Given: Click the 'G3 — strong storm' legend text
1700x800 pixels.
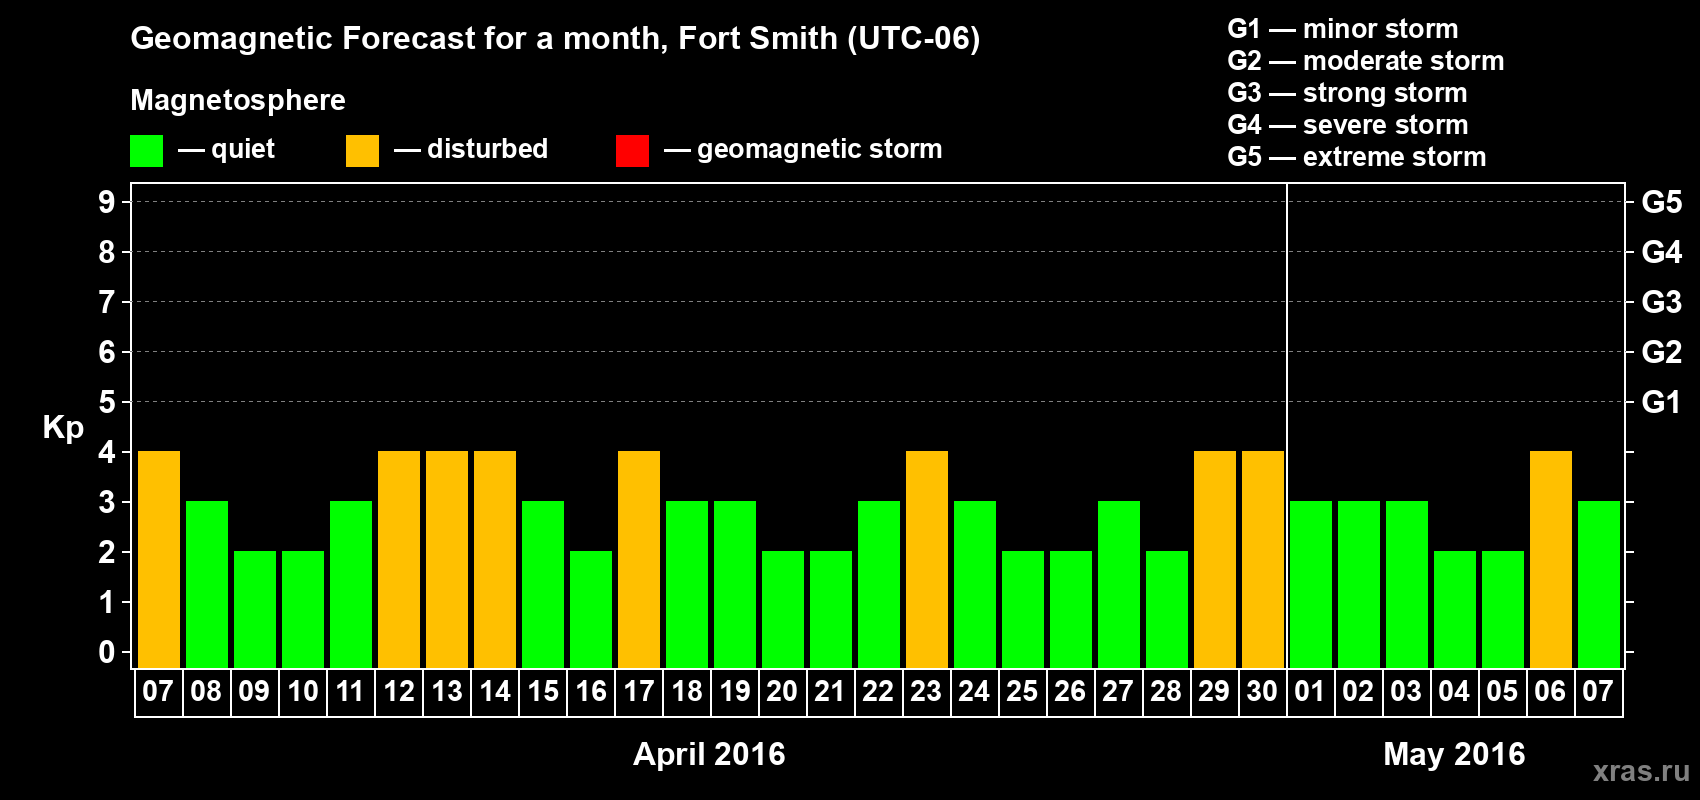Looking at the screenshot, I should 1347,93.
